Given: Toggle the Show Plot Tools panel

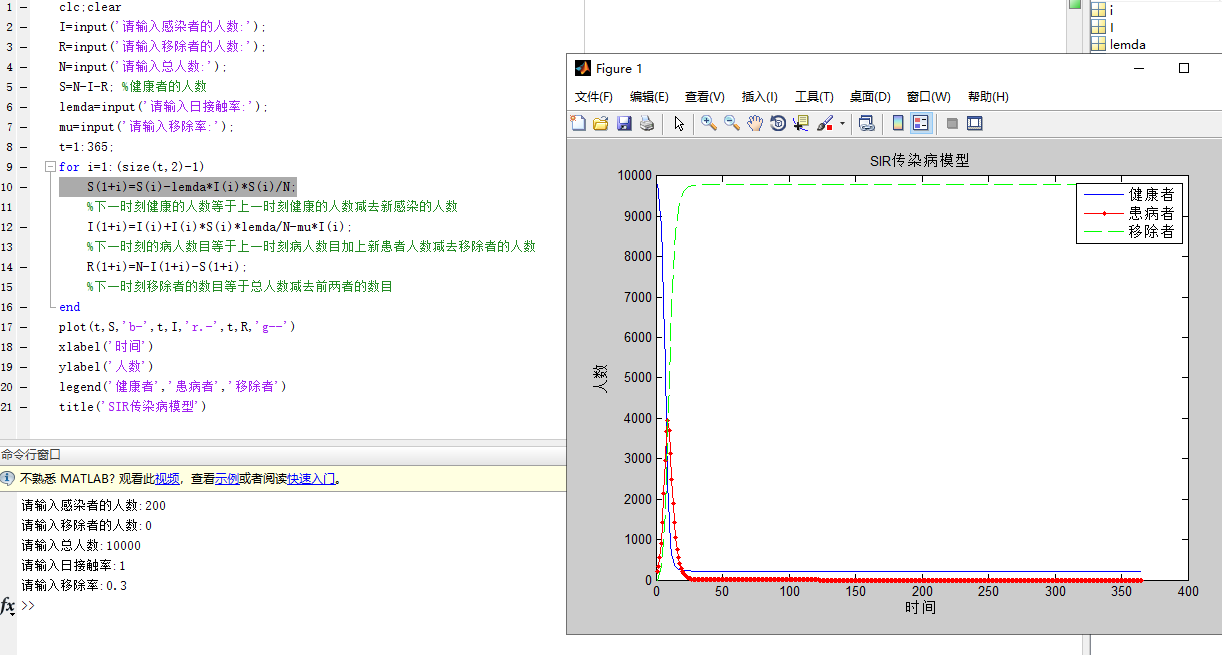Looking at the screenshot, I should tap(975, 123).
